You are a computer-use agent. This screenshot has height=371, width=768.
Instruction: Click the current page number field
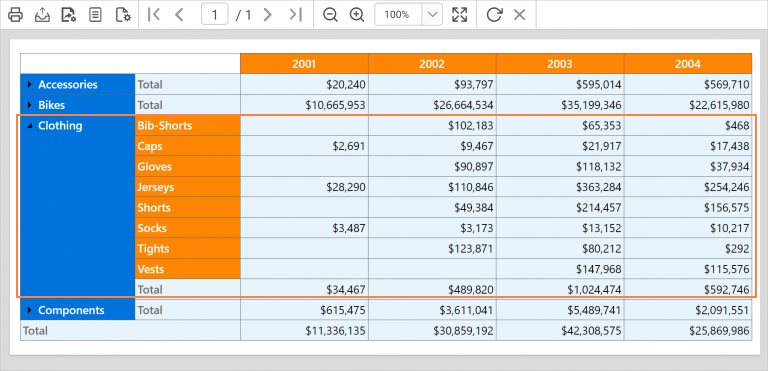coord(215,15)
